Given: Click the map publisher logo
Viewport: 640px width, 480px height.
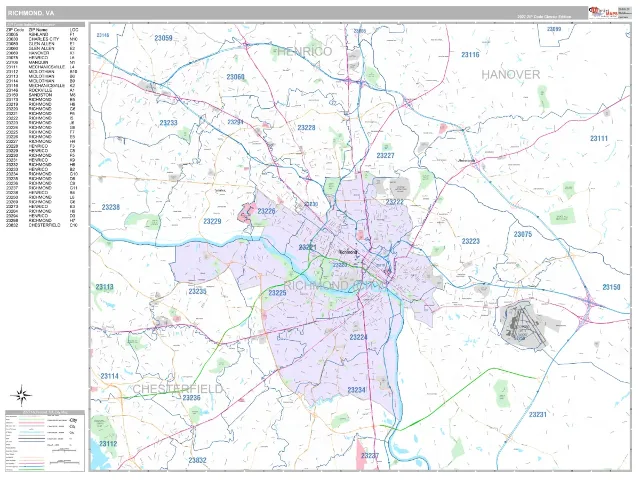Looking at the screenshot, I should [603, 13].
